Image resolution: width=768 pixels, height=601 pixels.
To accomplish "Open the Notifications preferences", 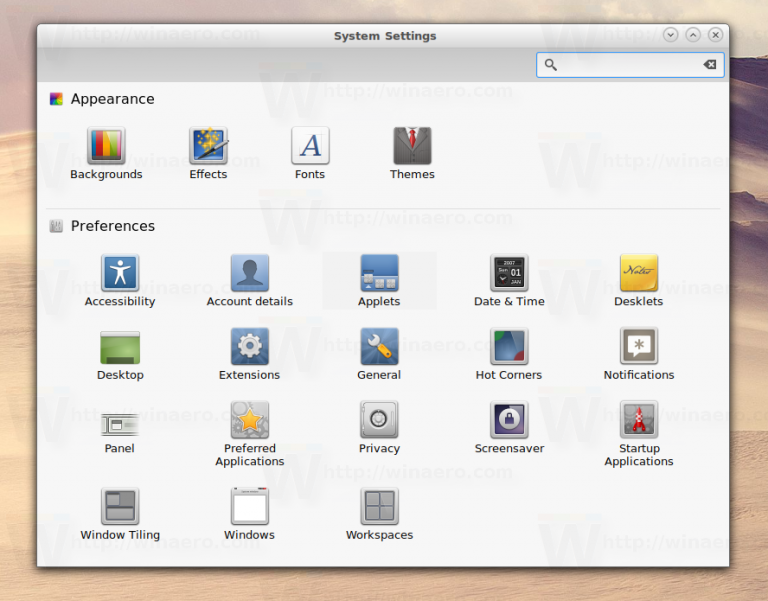I will tap(638, 348).
